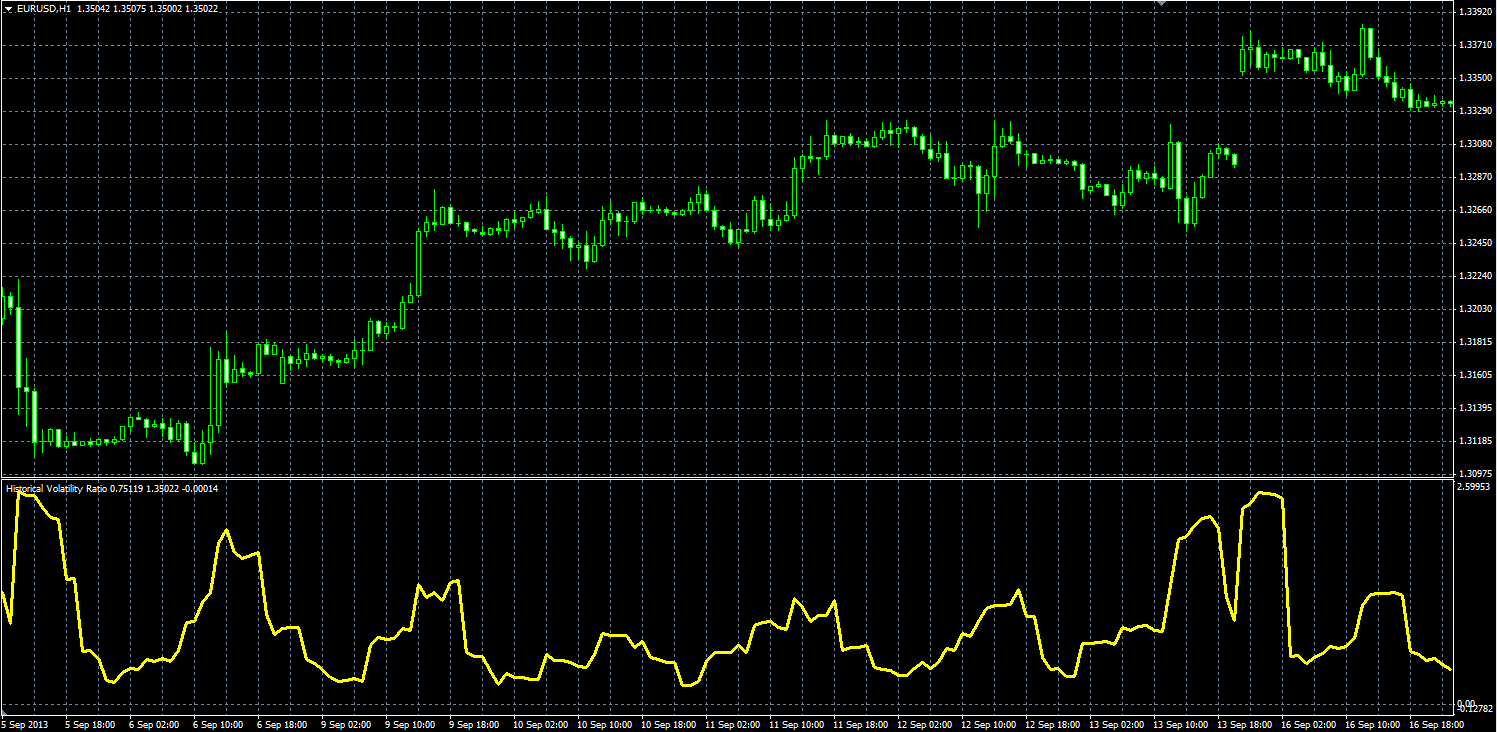This screenshot has height=732, width=1497.
Task: Click the 9 Sep 10:00 time label
Action: pos(410,724)
